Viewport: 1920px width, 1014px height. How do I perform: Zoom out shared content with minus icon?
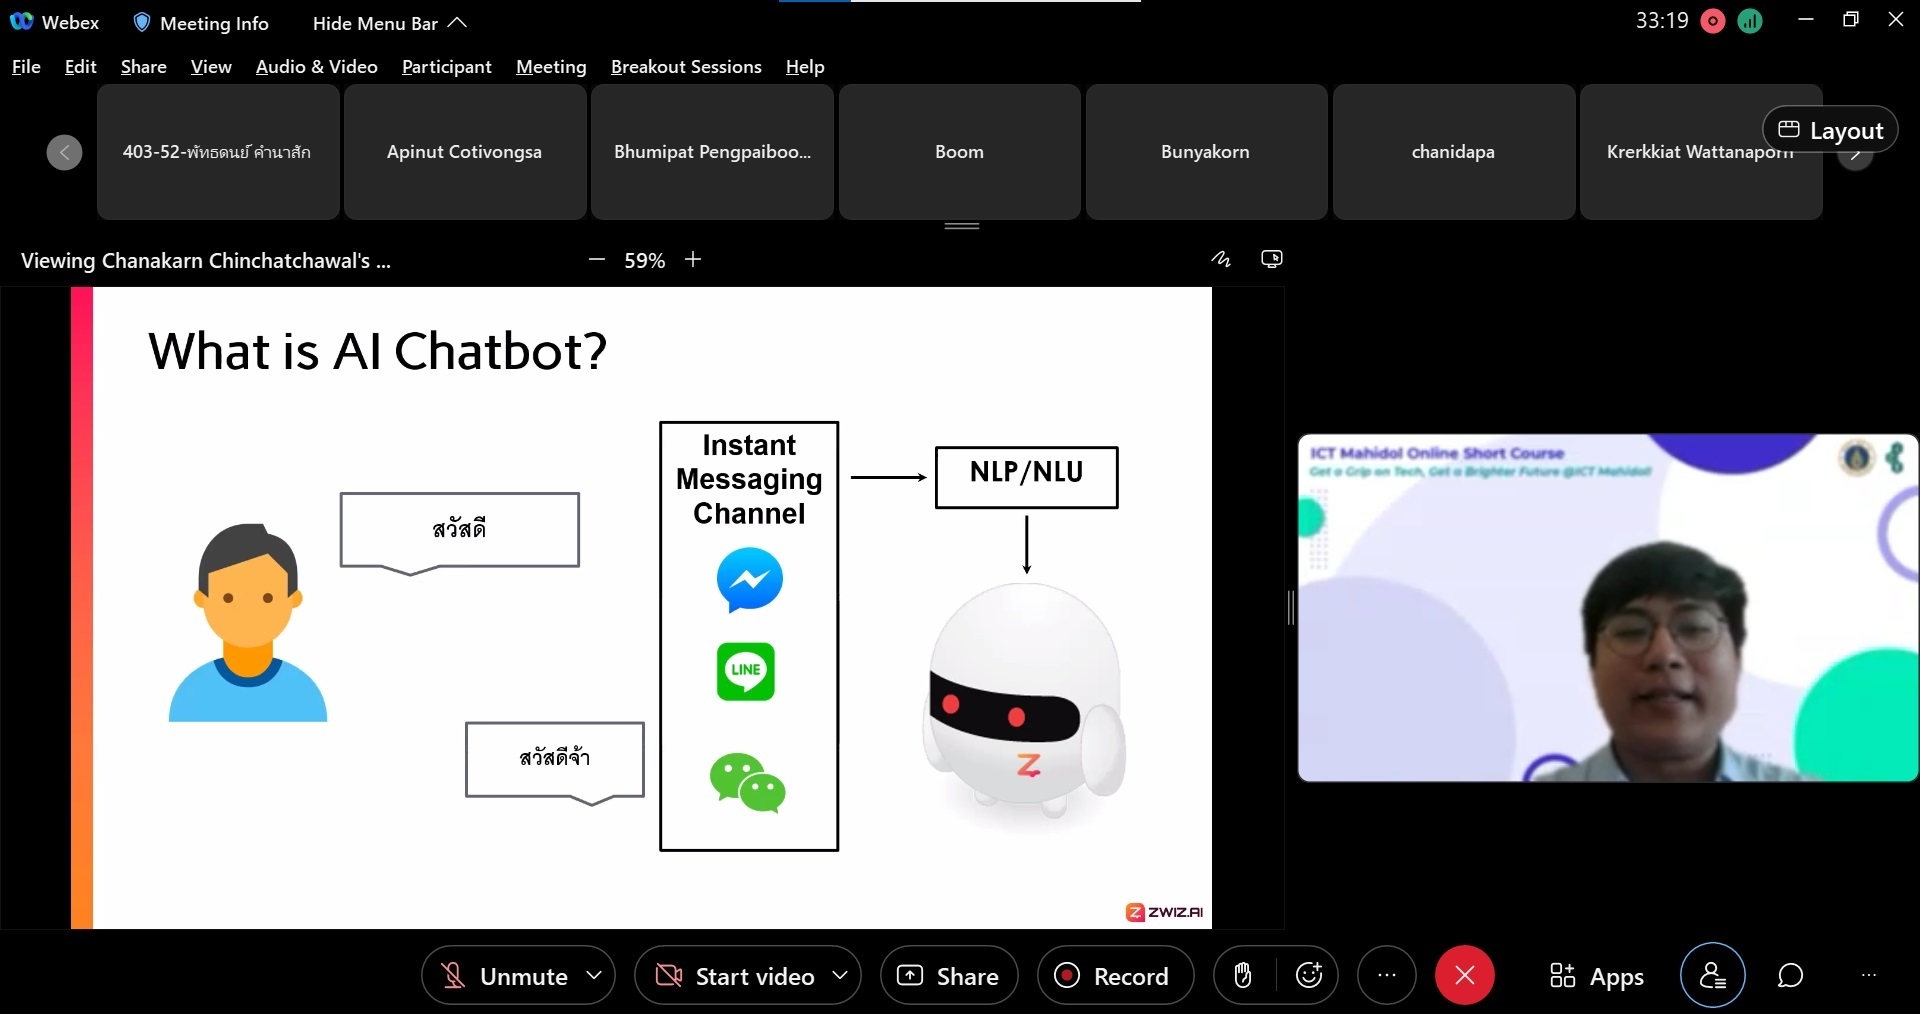[597, 260]
